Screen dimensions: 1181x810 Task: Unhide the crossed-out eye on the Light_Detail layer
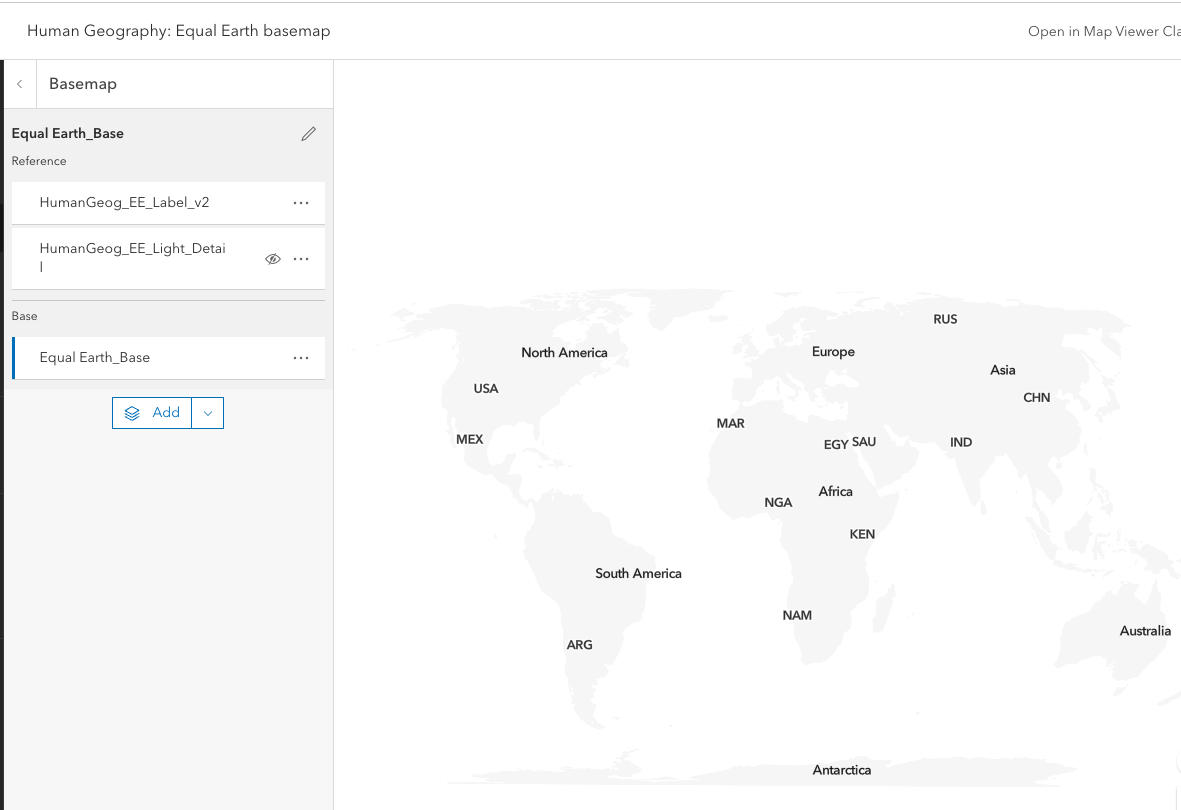272,258
